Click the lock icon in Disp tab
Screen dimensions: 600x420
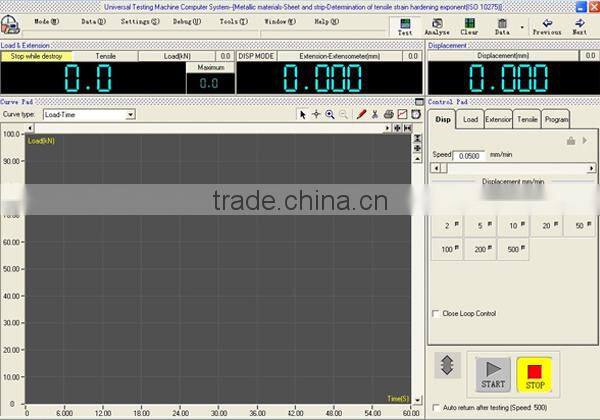571,141
